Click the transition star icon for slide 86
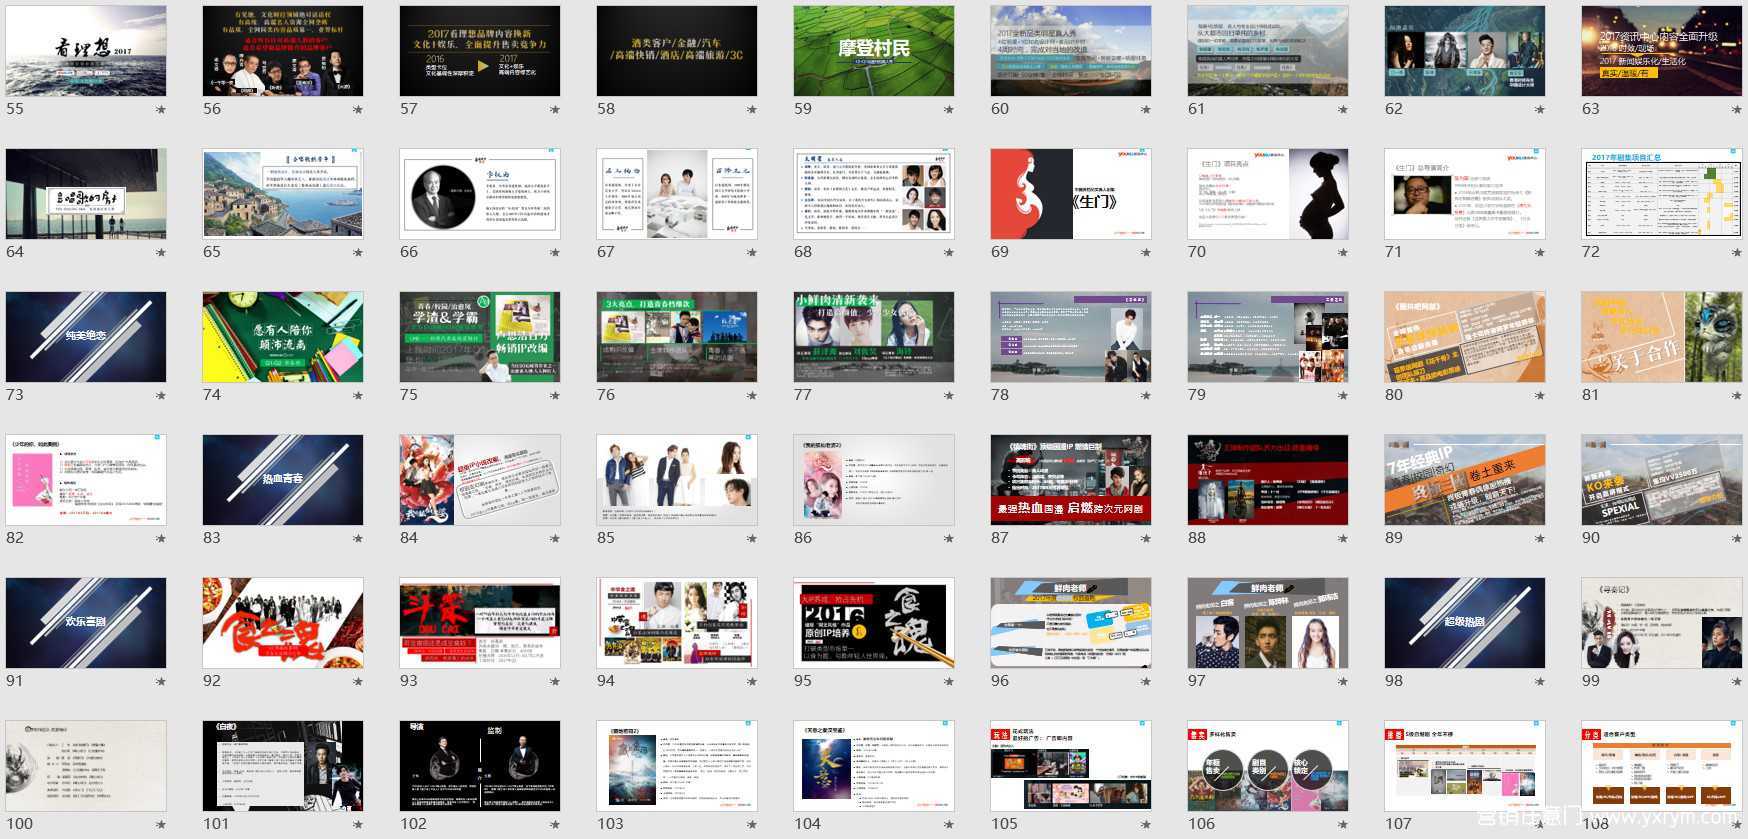This screenshot has width=1748, height=839. tap(949, 539)
